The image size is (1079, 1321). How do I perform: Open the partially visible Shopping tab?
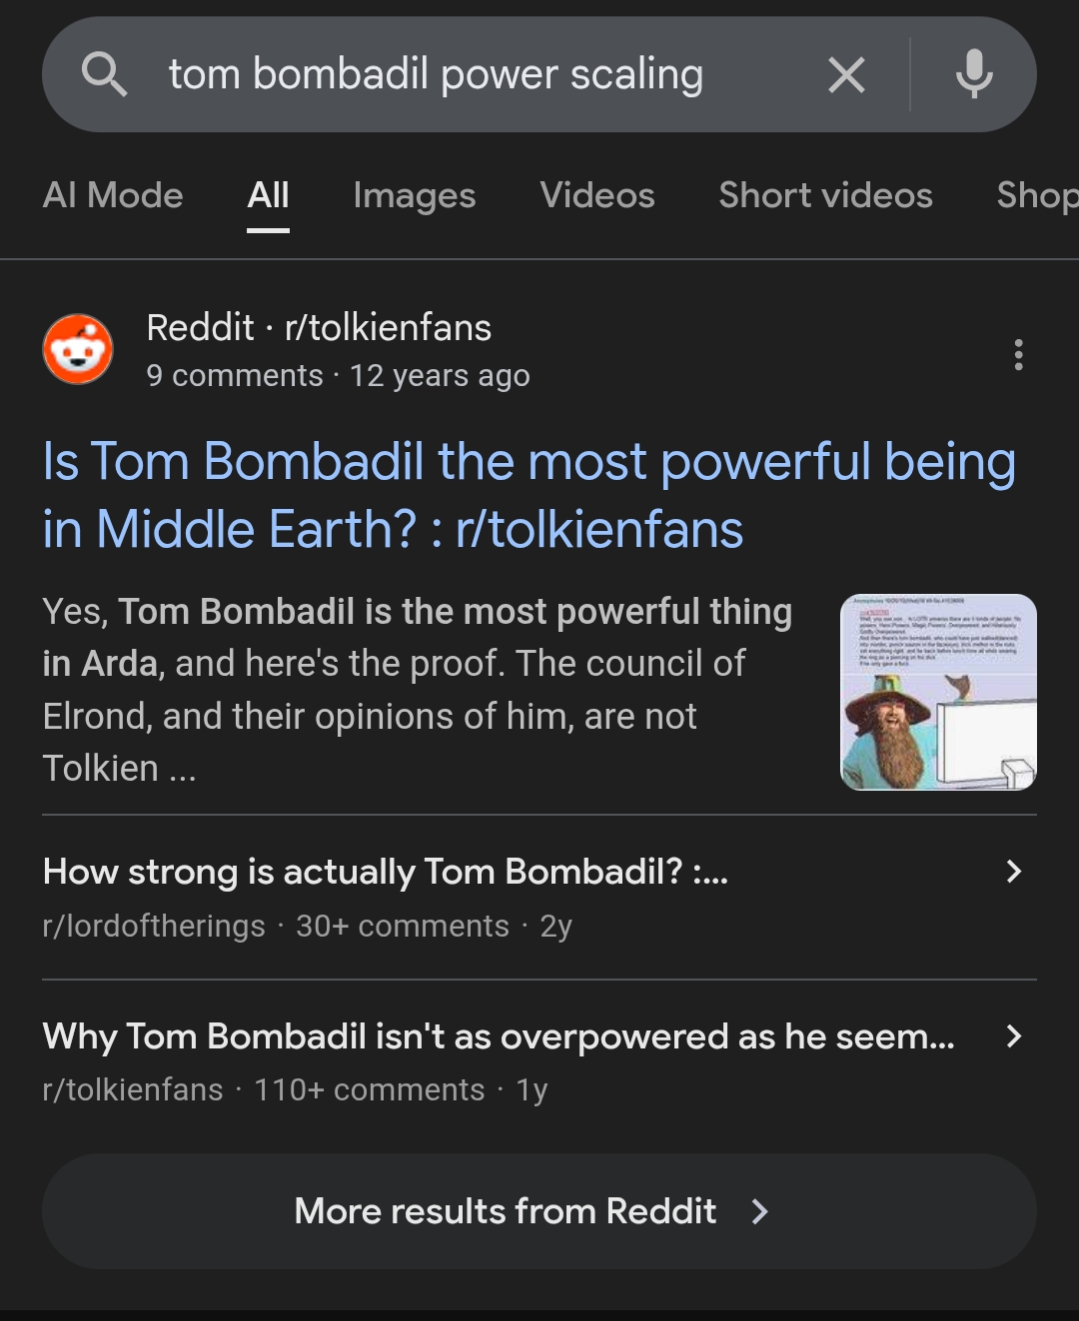pyautogui.click(x=1037, y=195)
